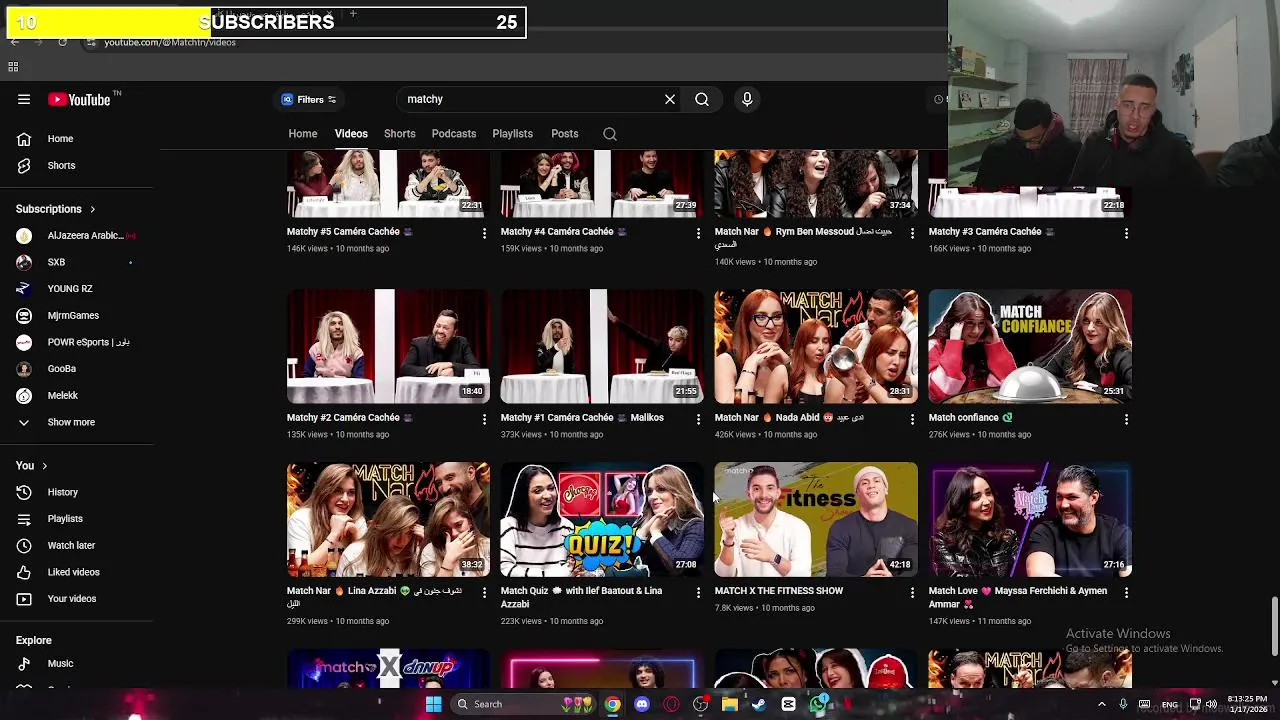The height and width of the screenshot is (720, 1280).
Task: Play Match confiance thumbnail
Action: point(1030,346)
